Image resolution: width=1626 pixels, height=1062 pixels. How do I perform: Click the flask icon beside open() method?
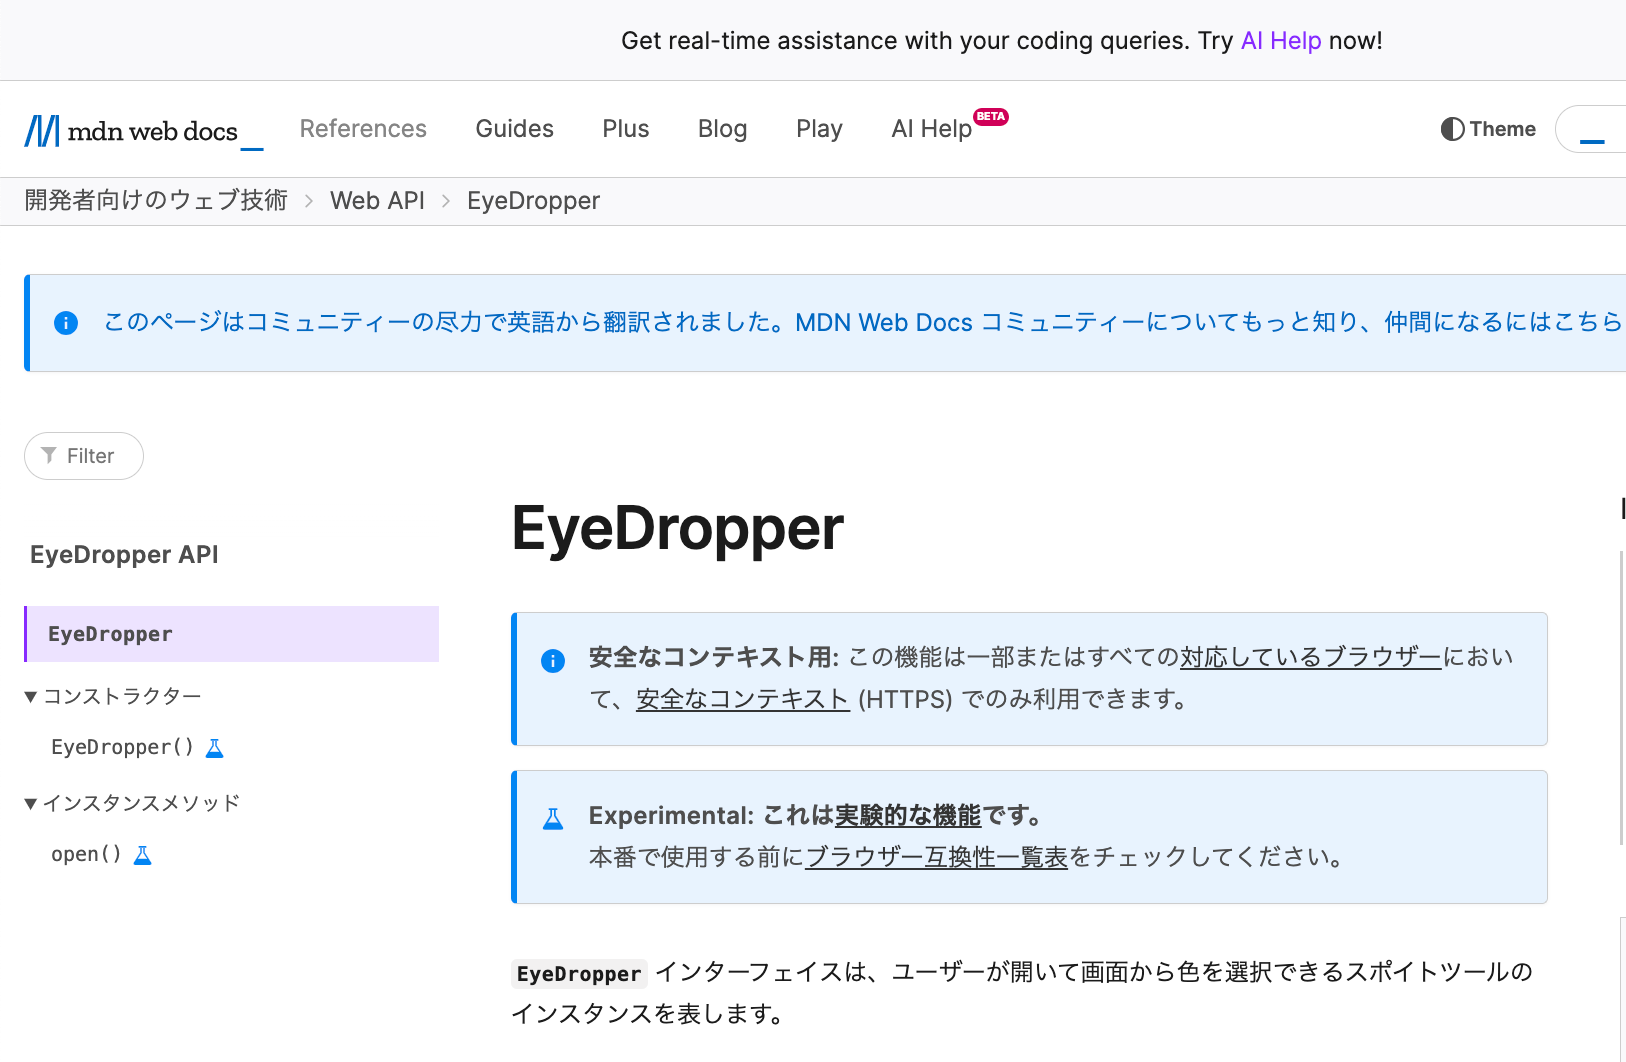coord(141,854)
